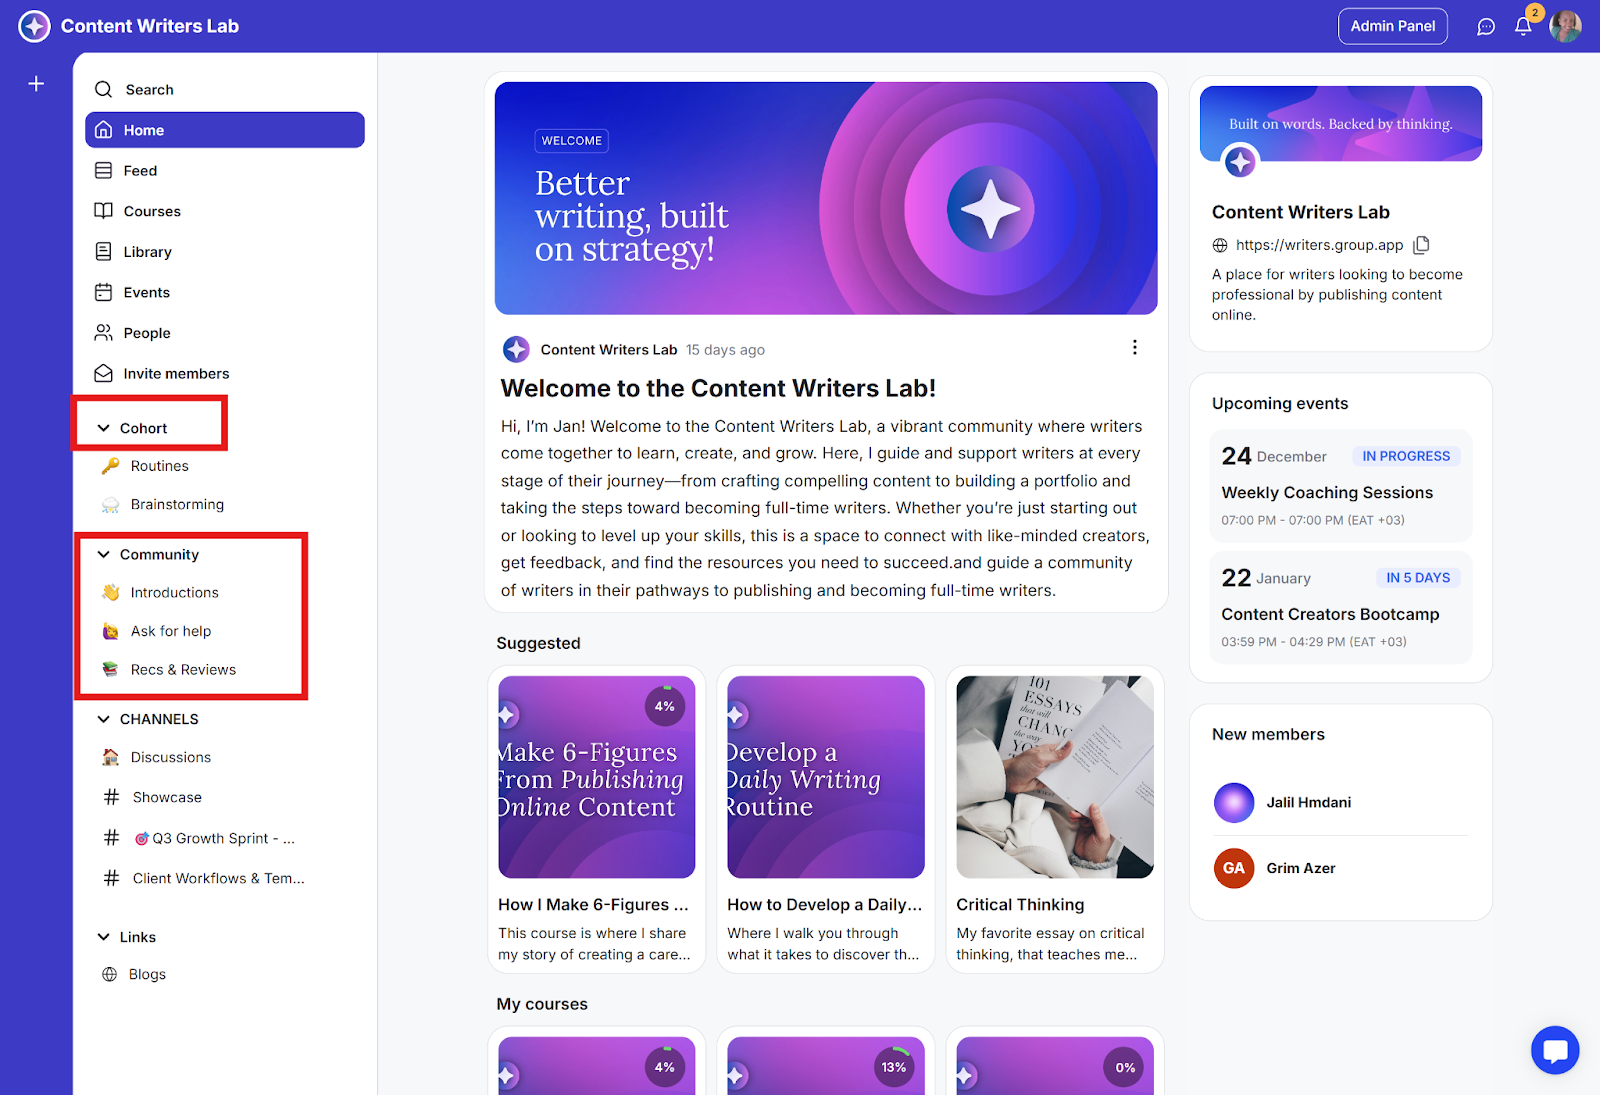Image resolution: width=1600 pixels, height=1095 pixels.
Task: Click the Content Writers Lab logo icon
Action: (x=34, y=26)
